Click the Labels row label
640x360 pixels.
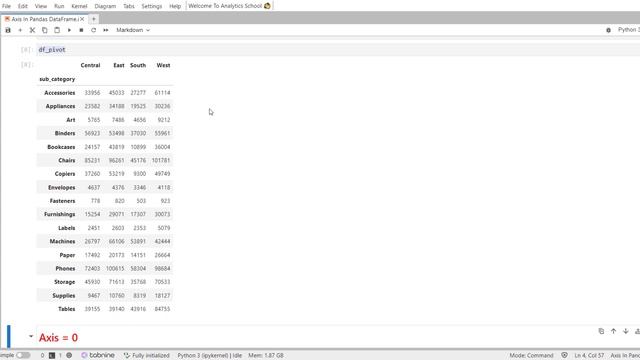[x=67, y=228]
